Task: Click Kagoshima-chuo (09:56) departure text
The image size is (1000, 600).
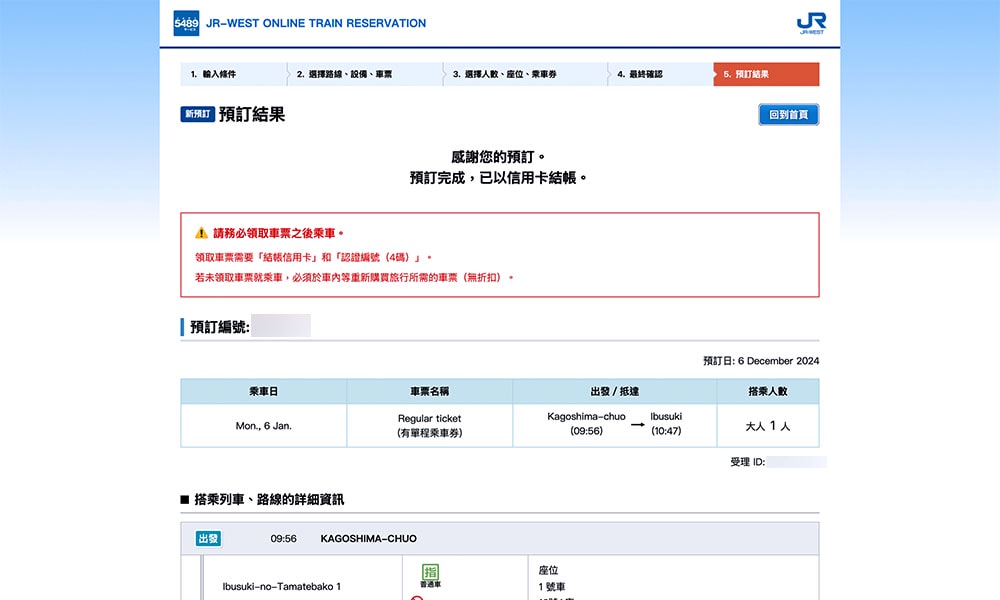Action: 586,423
